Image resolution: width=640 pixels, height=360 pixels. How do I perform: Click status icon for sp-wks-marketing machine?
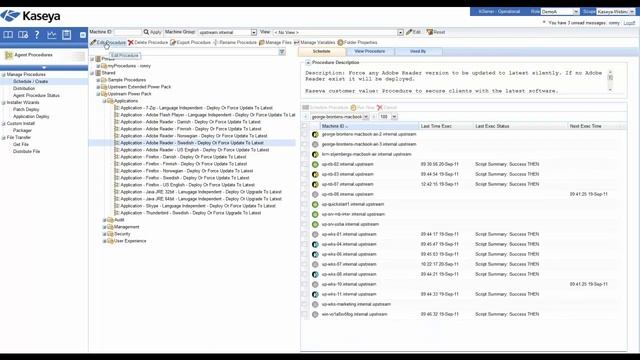[315, 304]
